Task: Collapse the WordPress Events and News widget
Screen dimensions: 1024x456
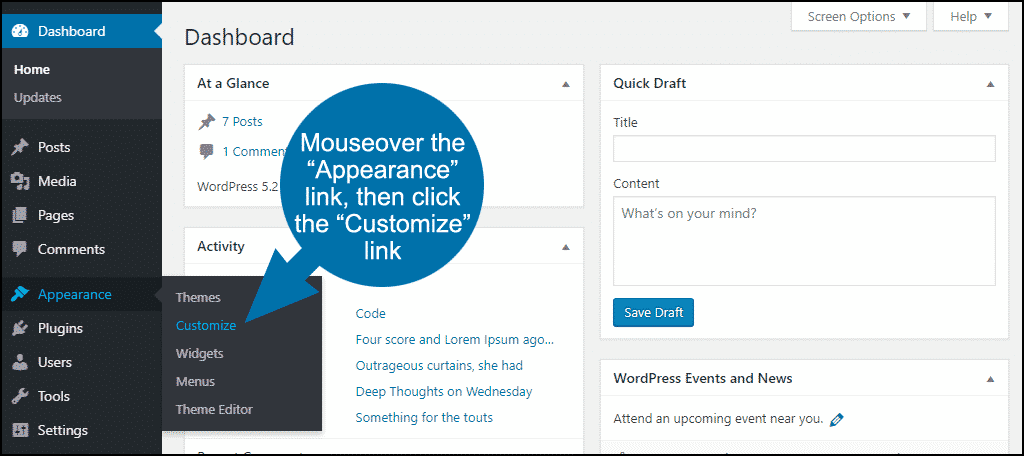Action: click(x=990, y=379)
